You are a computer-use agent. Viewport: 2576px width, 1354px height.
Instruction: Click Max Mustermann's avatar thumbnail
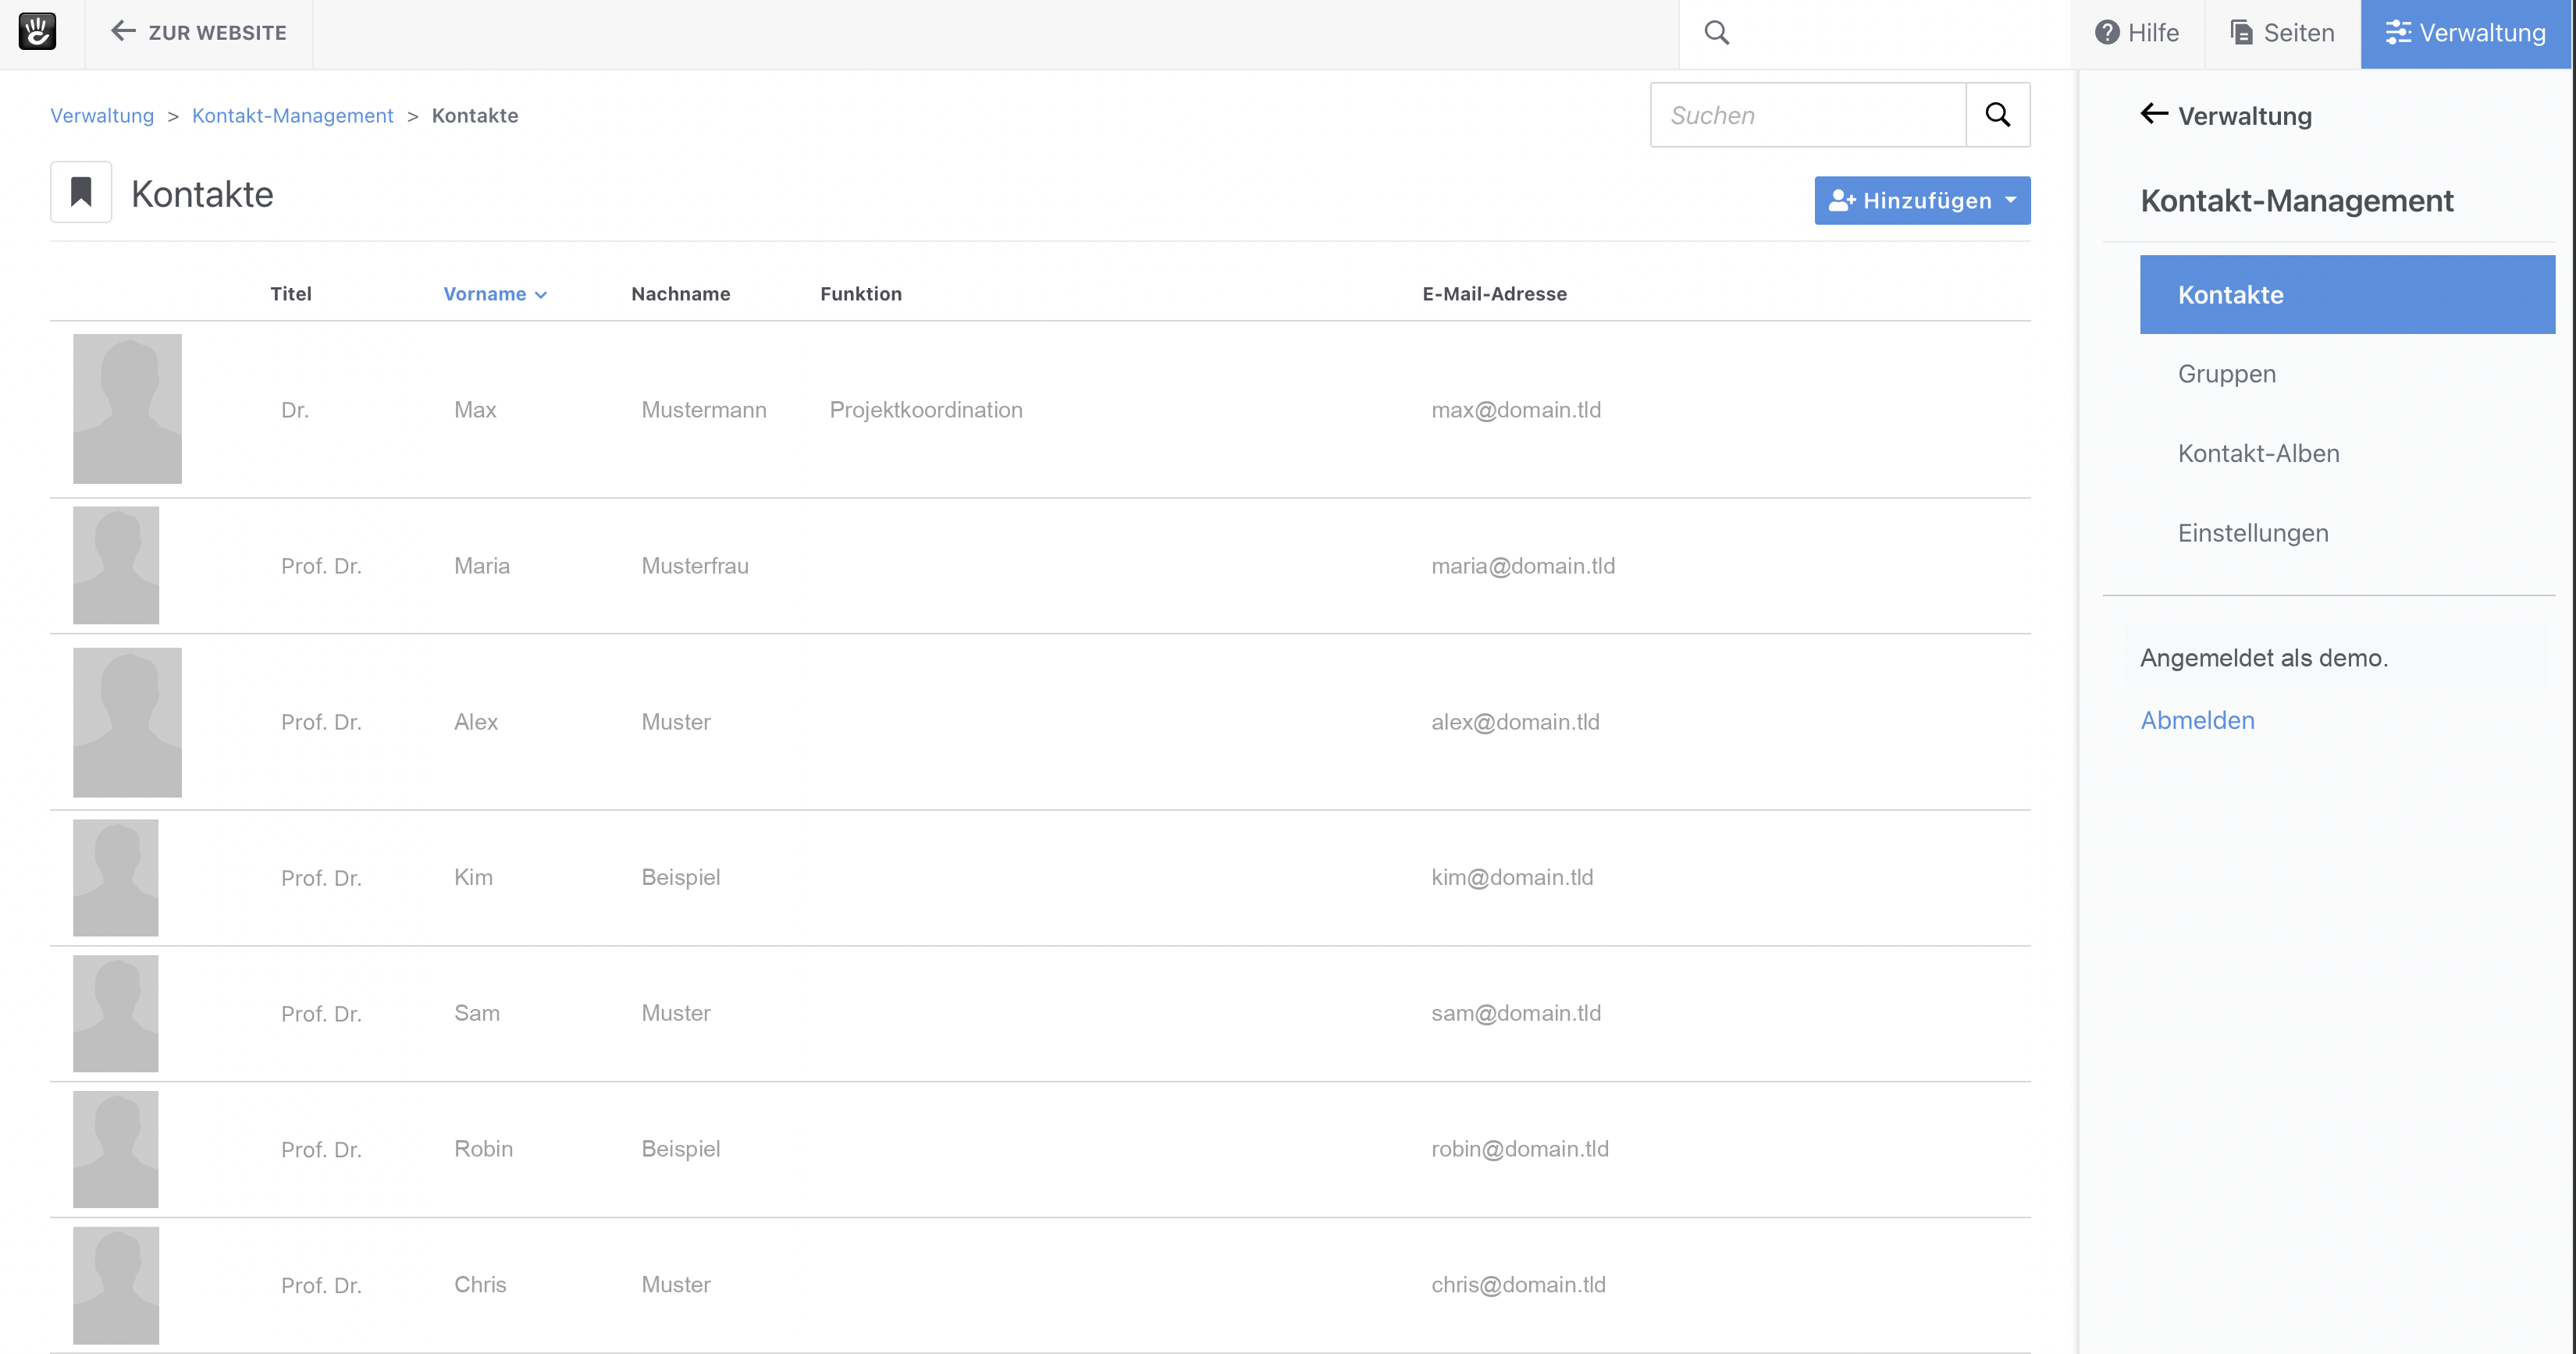click(127, 409)
